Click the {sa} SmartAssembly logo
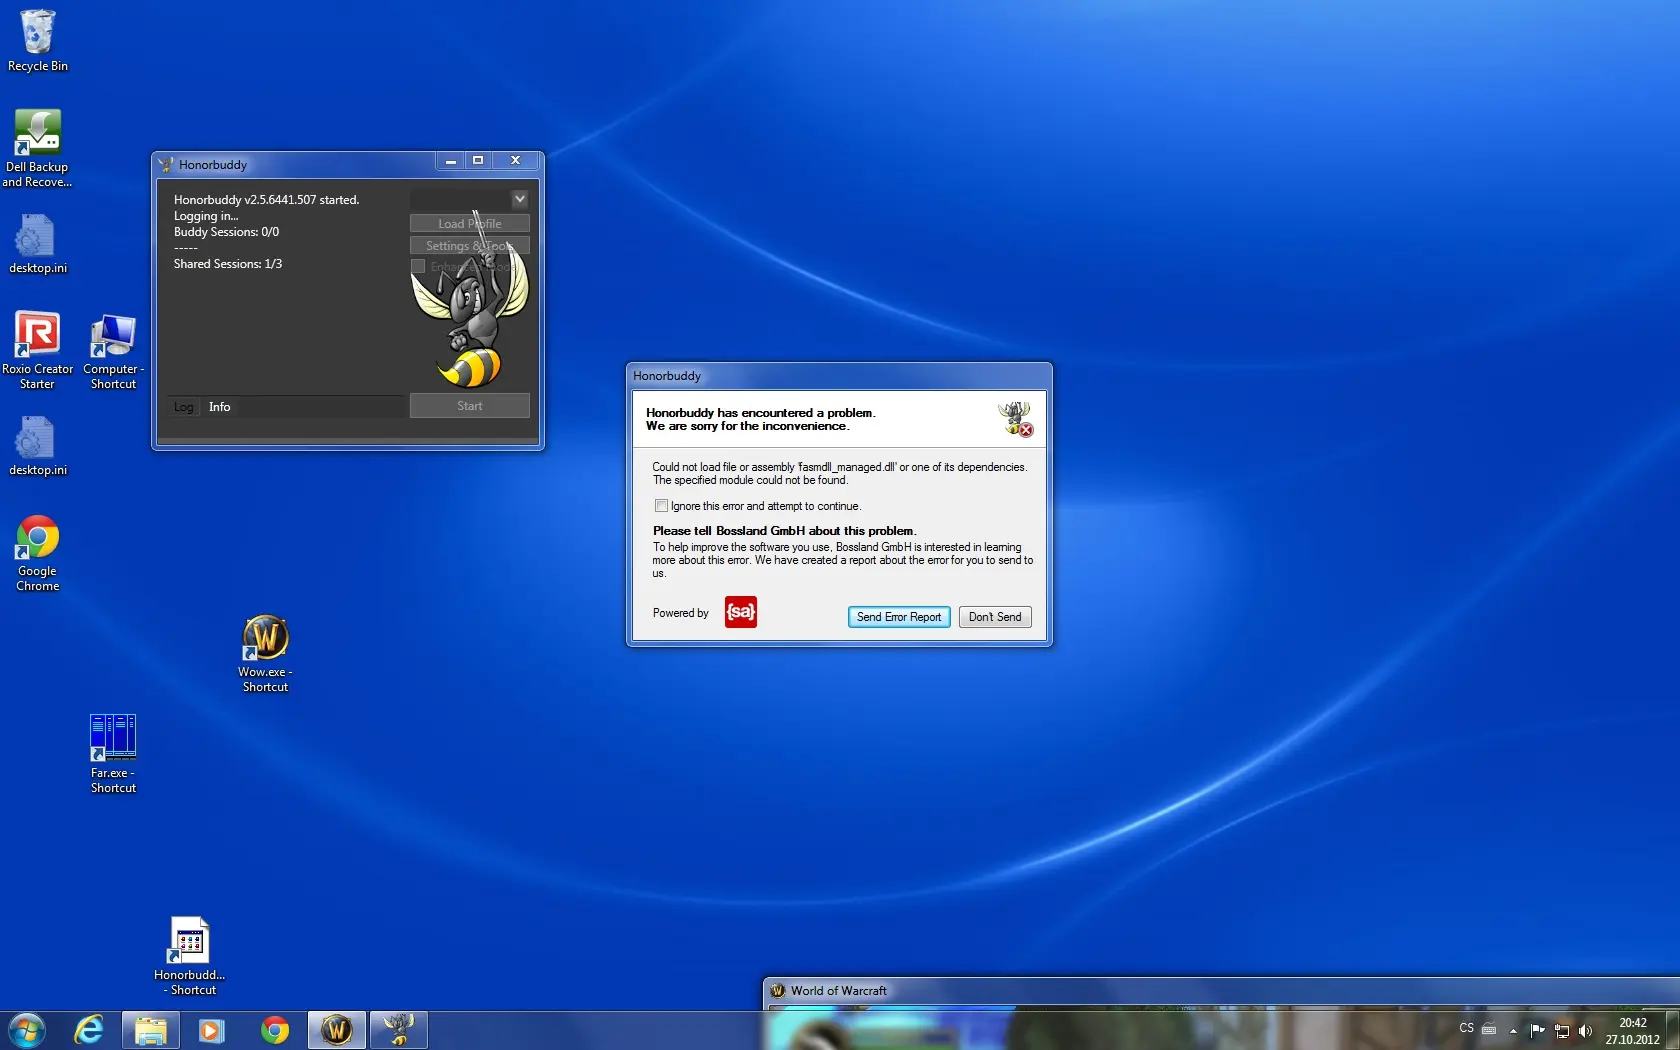 click(741, 612)
